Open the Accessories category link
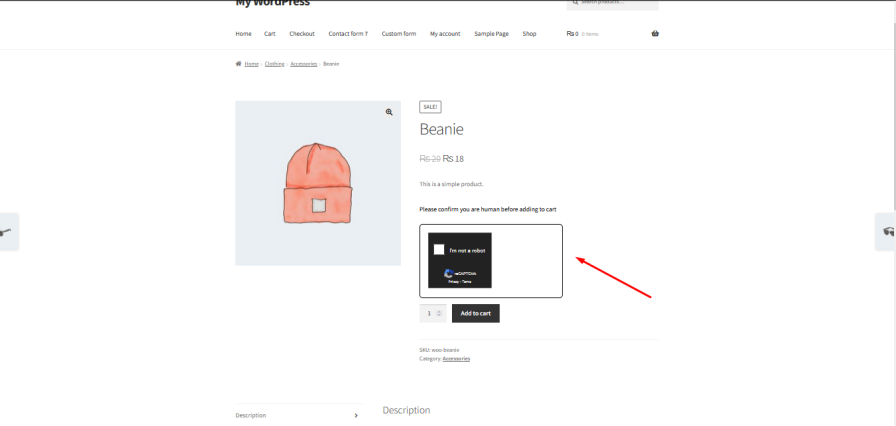Screen dimensions: 896x426 coord(456,359)
